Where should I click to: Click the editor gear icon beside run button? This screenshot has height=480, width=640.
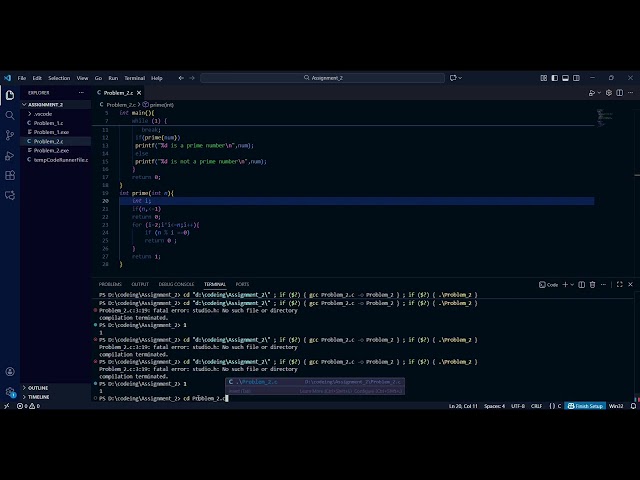click(609, 93)
